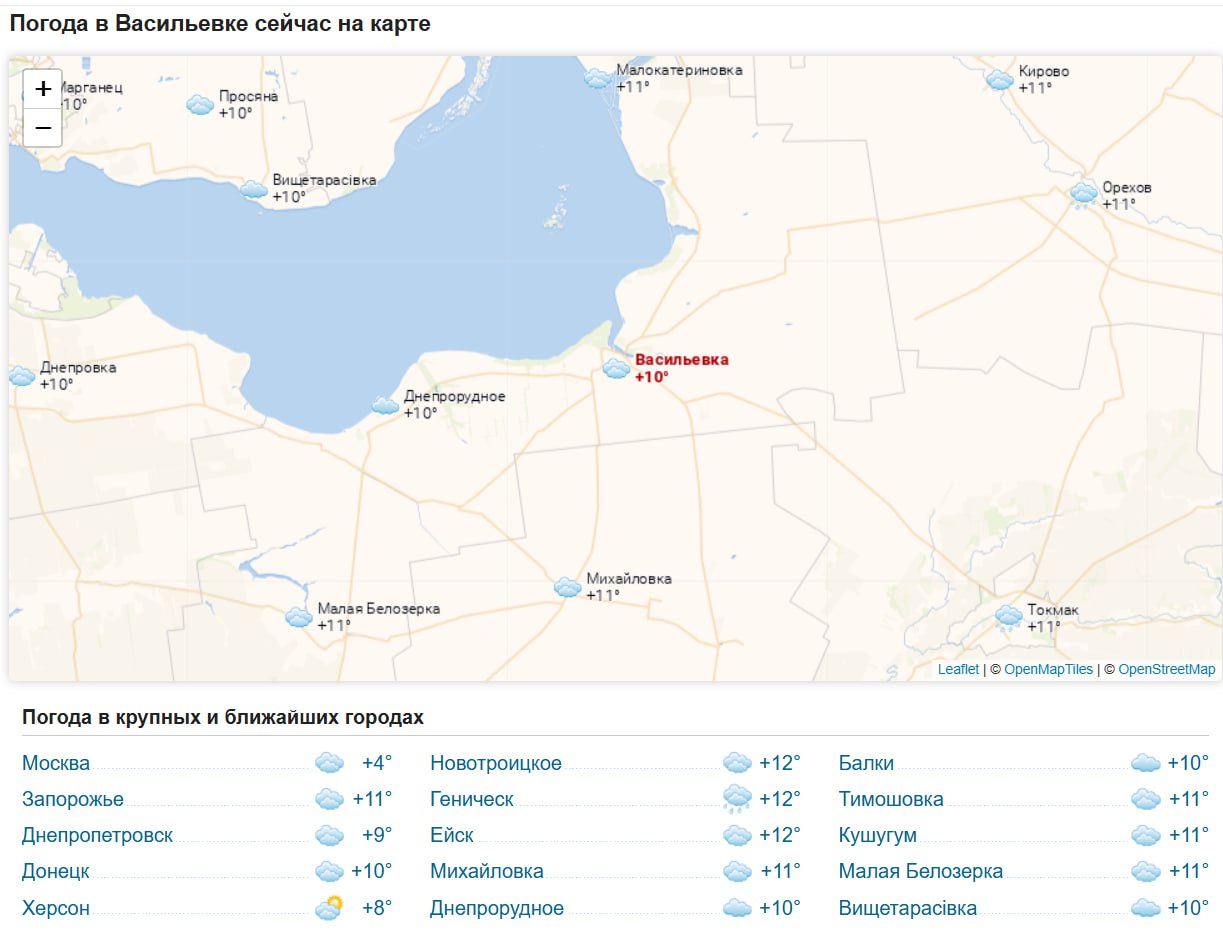Click the rainy icon in Геническ row

[x=737, y=799]
